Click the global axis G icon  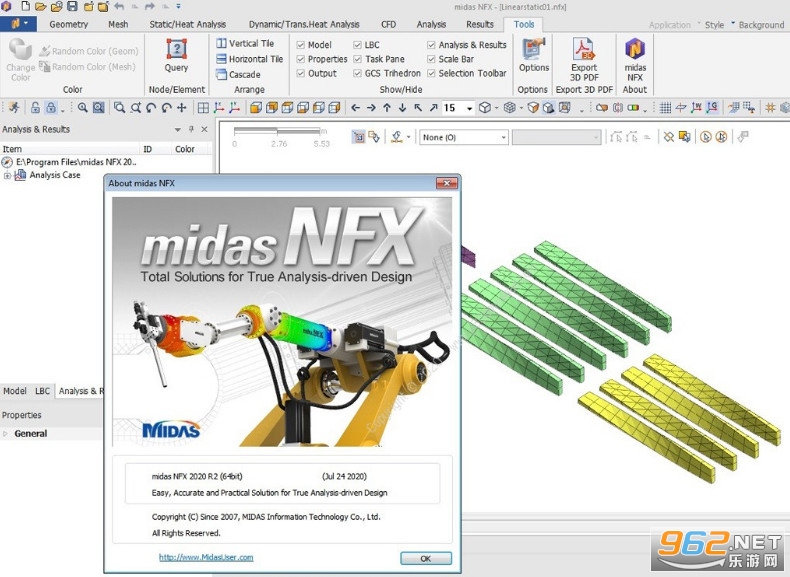pyautogui.click(x=712, y=107)
